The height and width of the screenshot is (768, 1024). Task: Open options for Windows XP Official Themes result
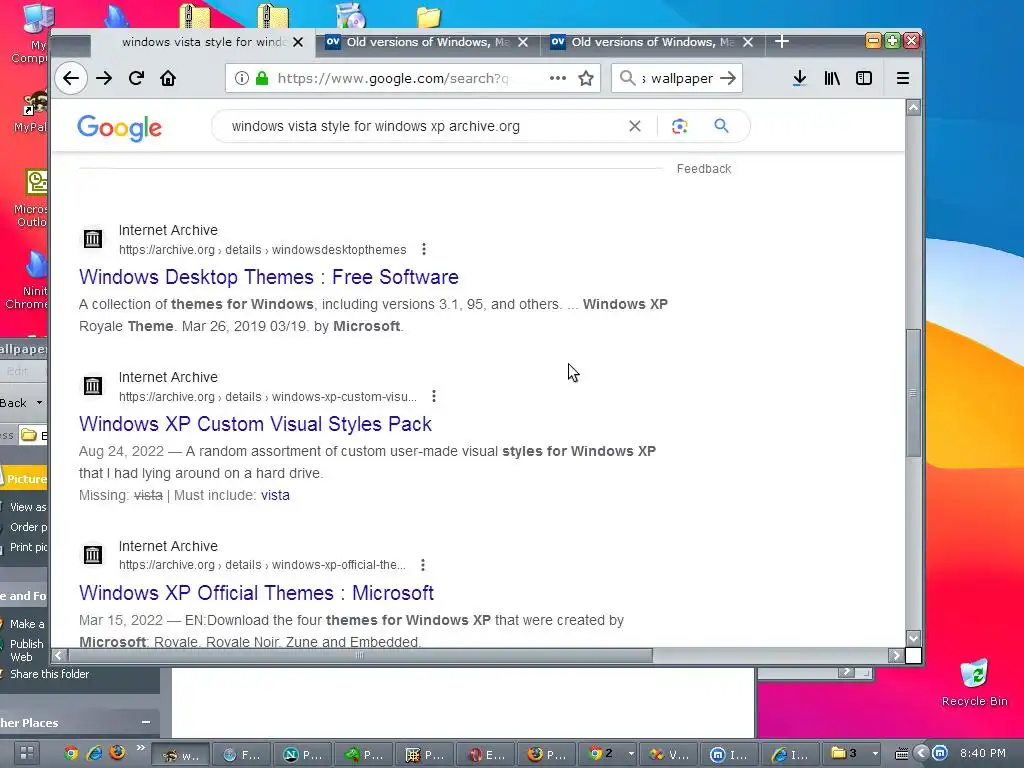[x=423, y=565]
